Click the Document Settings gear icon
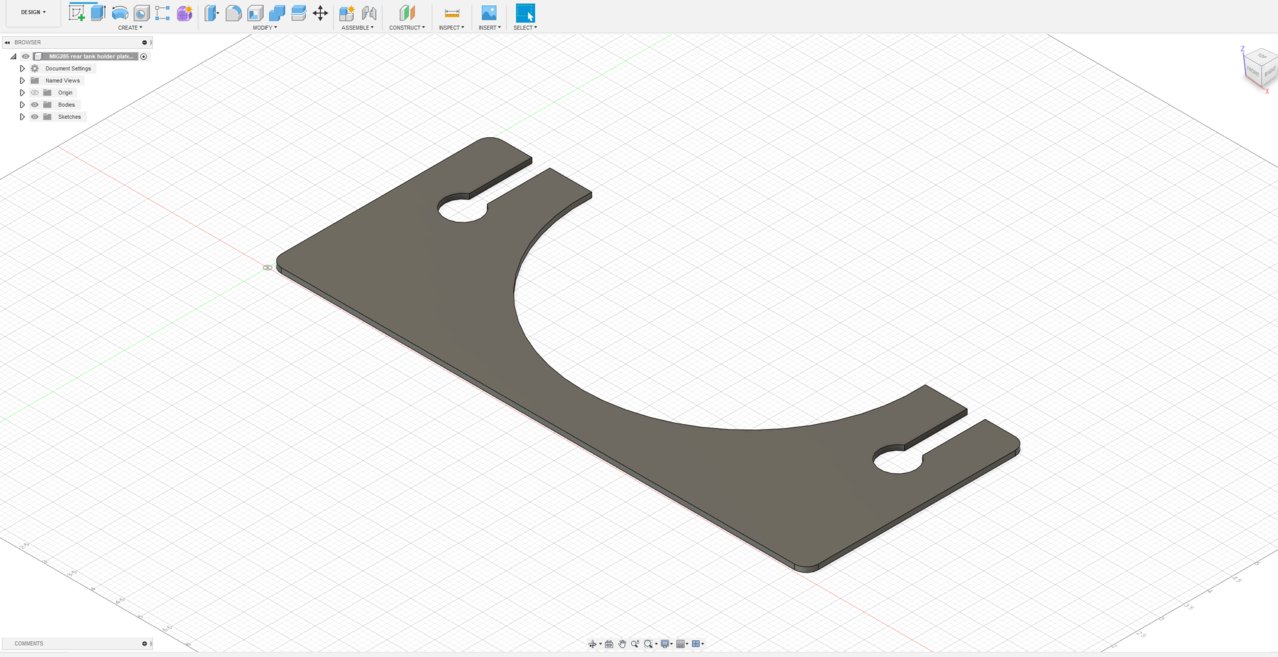1278x657 pixels. point(34,68)
